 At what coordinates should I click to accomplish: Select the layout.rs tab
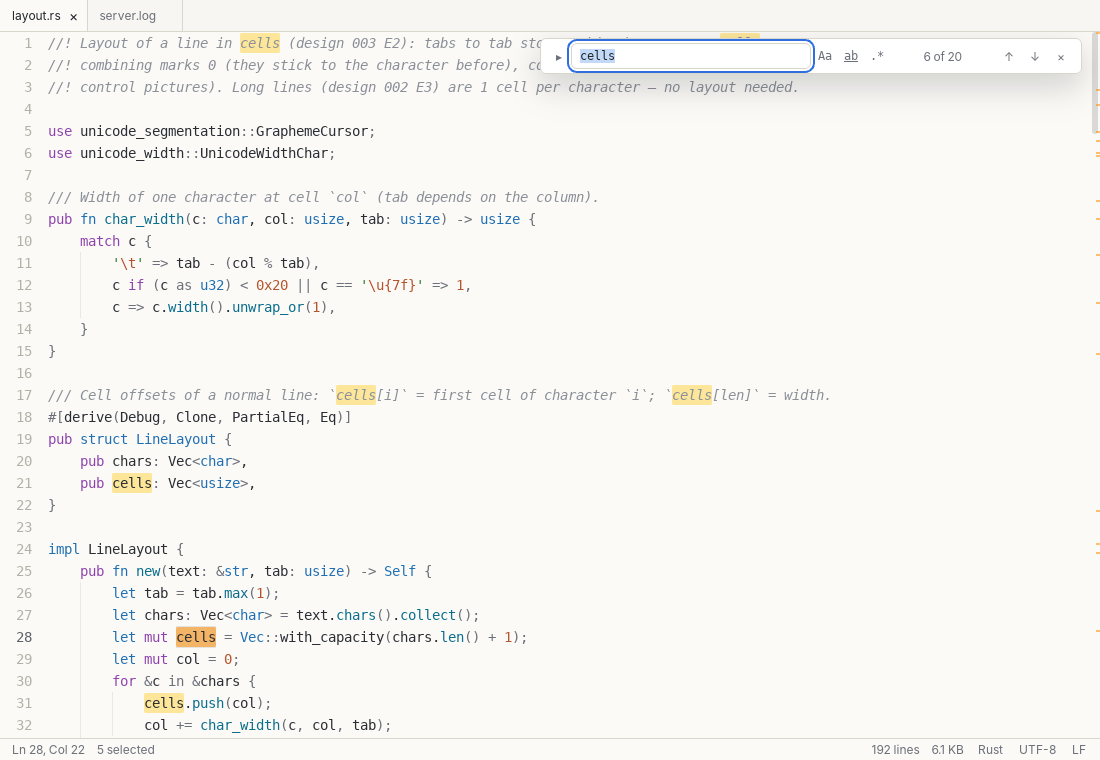click(x=36, y=15)
